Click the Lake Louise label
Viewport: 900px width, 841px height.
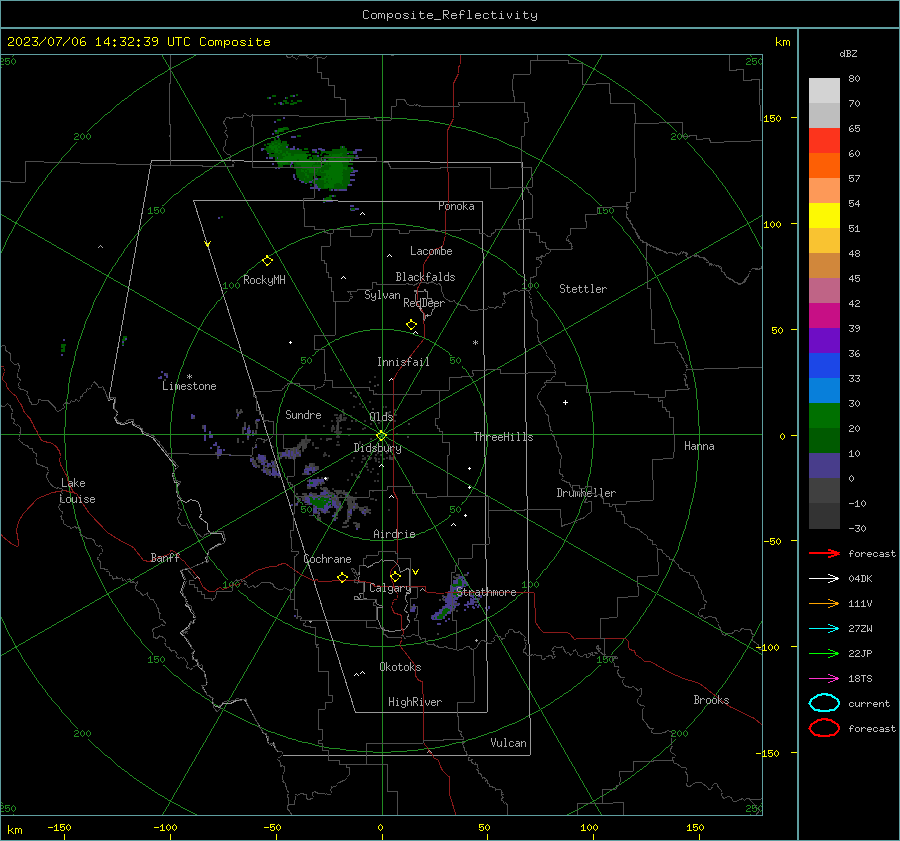tap(77, 491)
